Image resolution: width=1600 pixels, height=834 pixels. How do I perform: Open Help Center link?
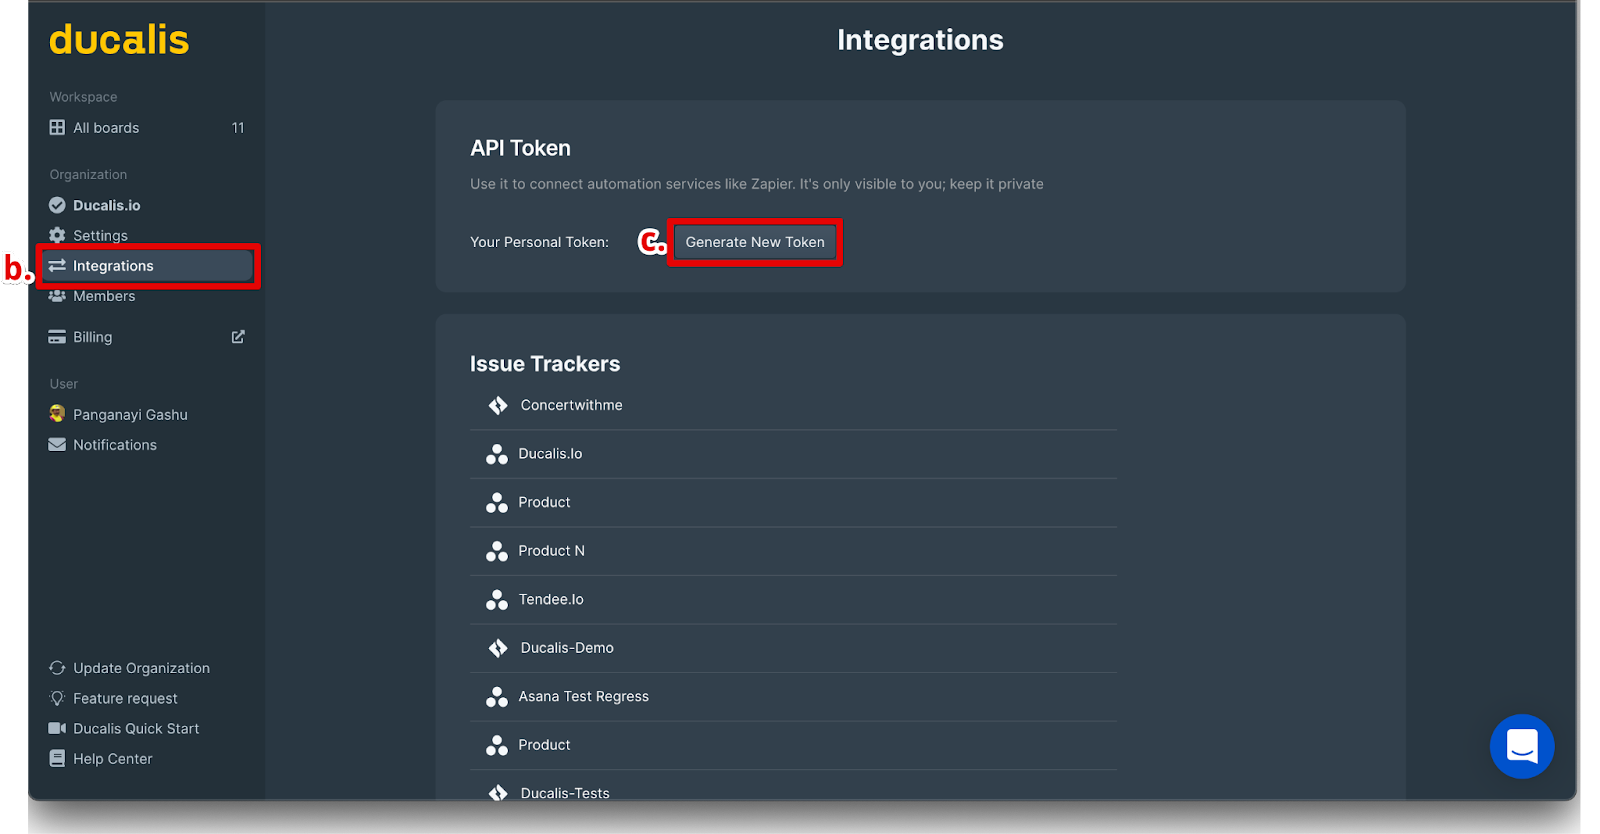click(112, 759)
